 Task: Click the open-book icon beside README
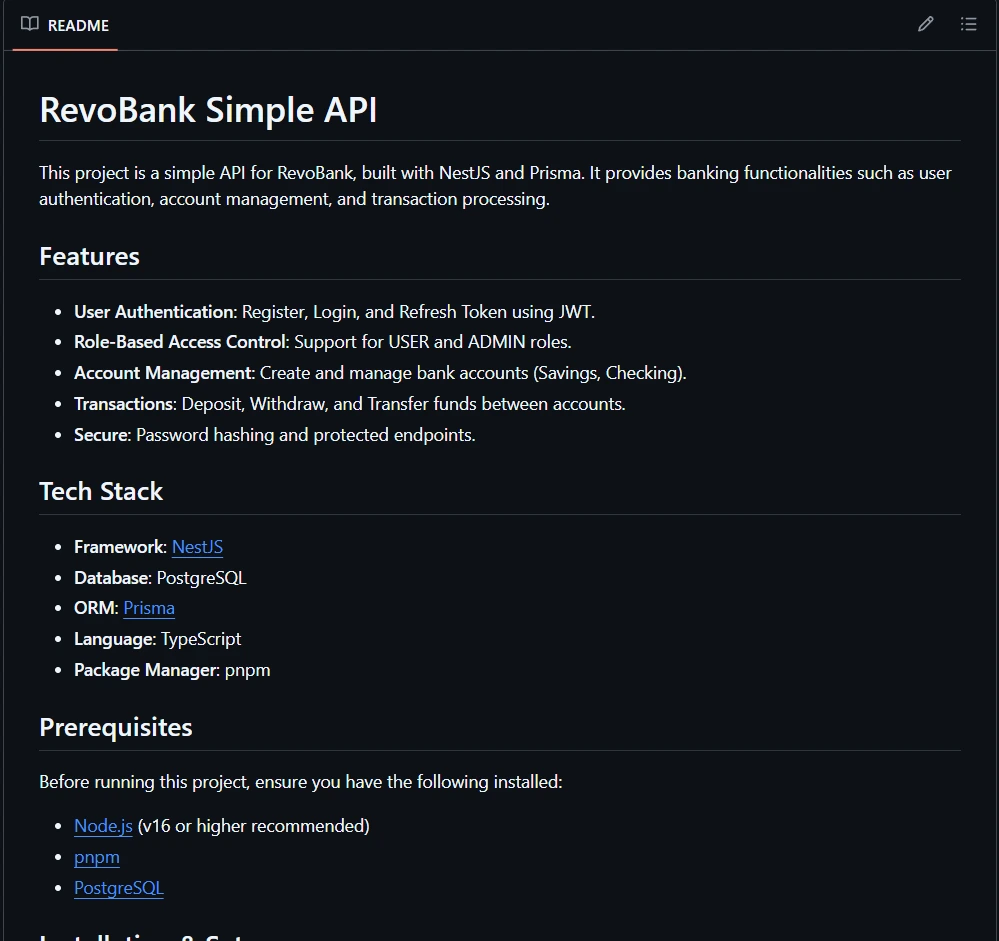29,23
